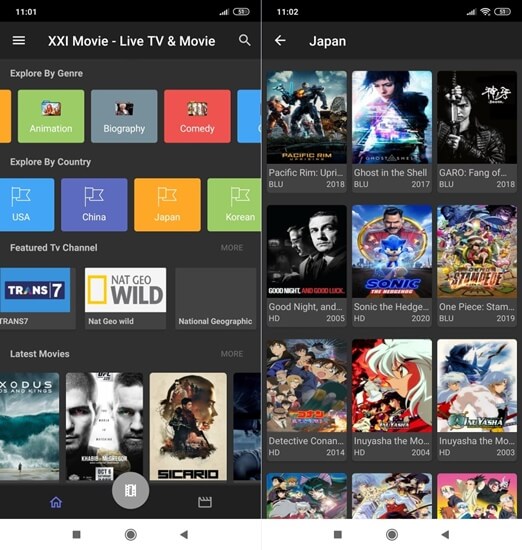Viewport: 522px width, 550px height.
Task: Open Inuyasha the Movie 2003 card
Action: (477, 400)
